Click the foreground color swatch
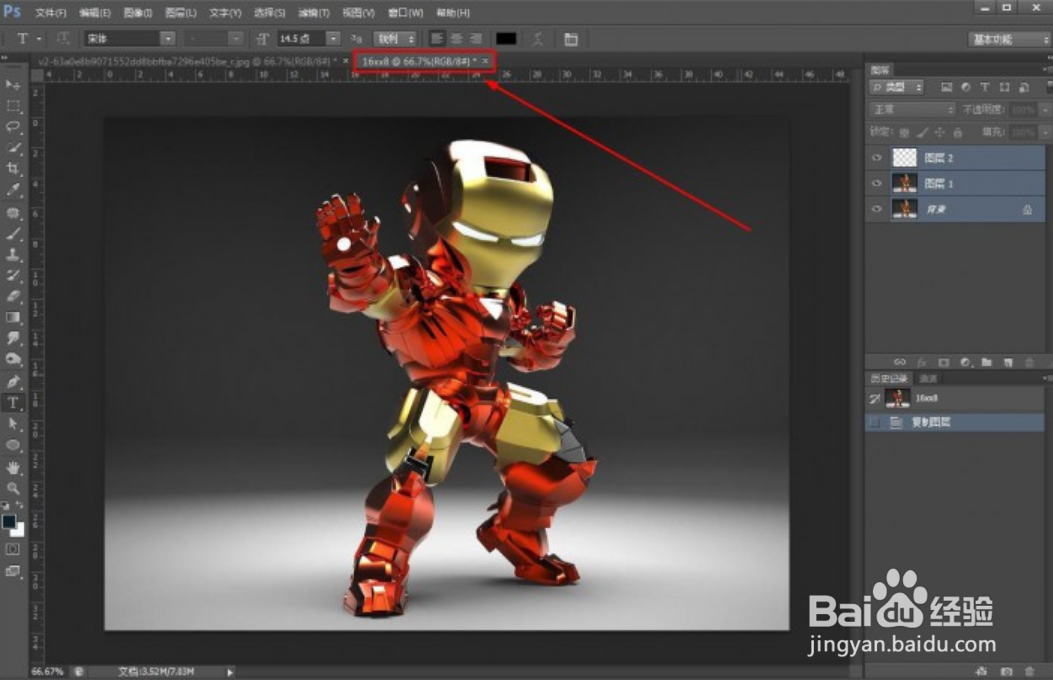This screenshot has height=680, width=1053. coord(9,522)
